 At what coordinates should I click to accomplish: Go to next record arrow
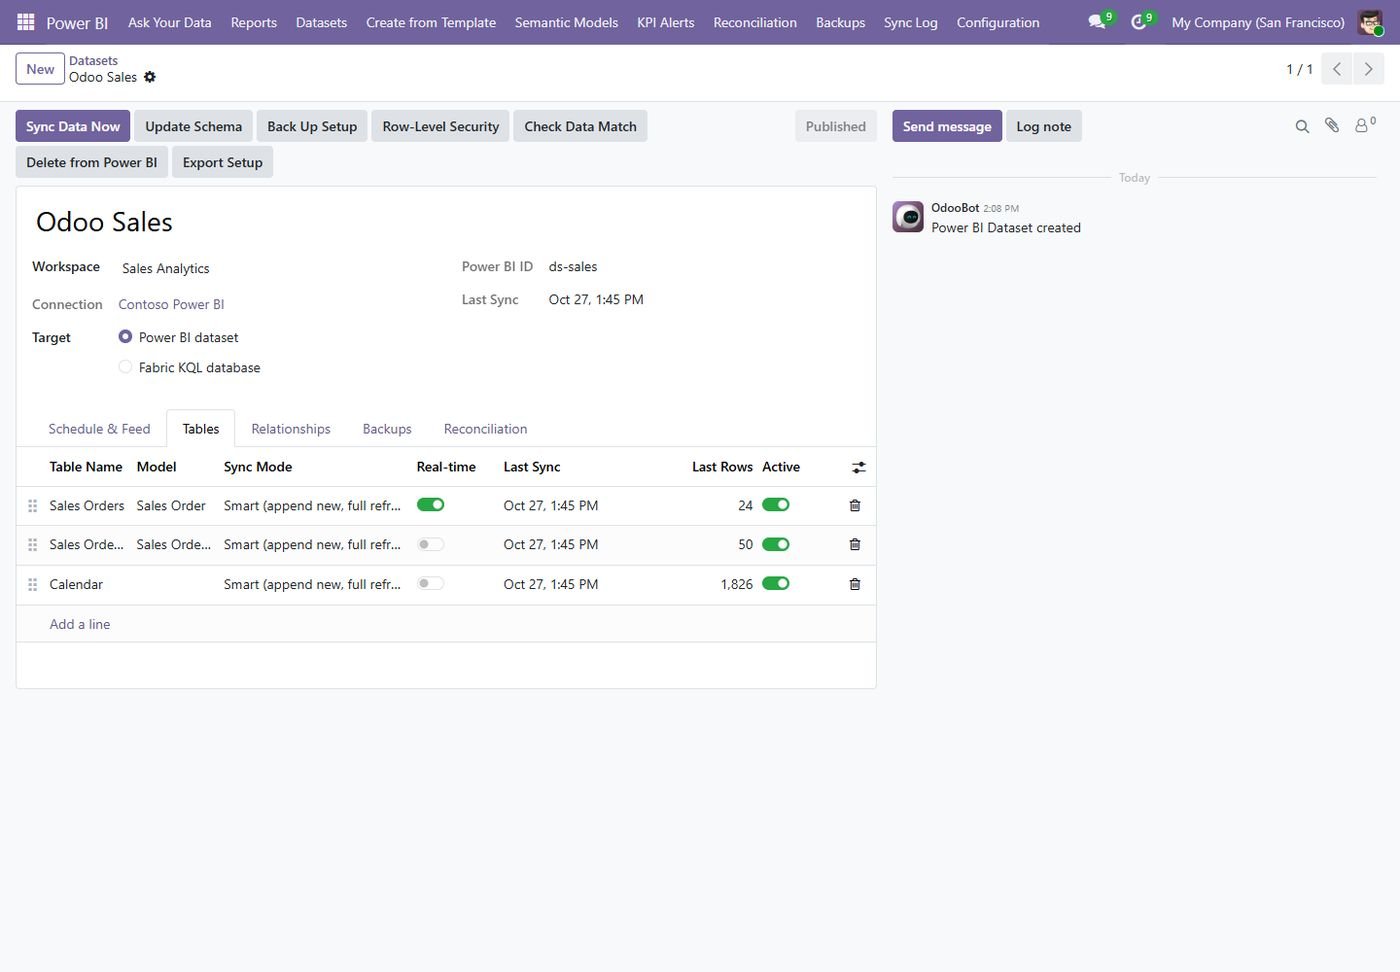pos(1369,69)
